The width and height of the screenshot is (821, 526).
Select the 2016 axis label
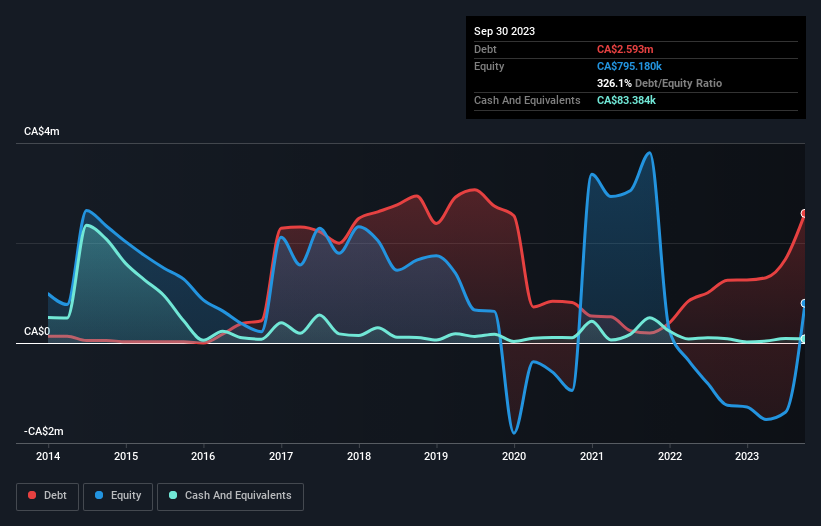pos(203,456)
